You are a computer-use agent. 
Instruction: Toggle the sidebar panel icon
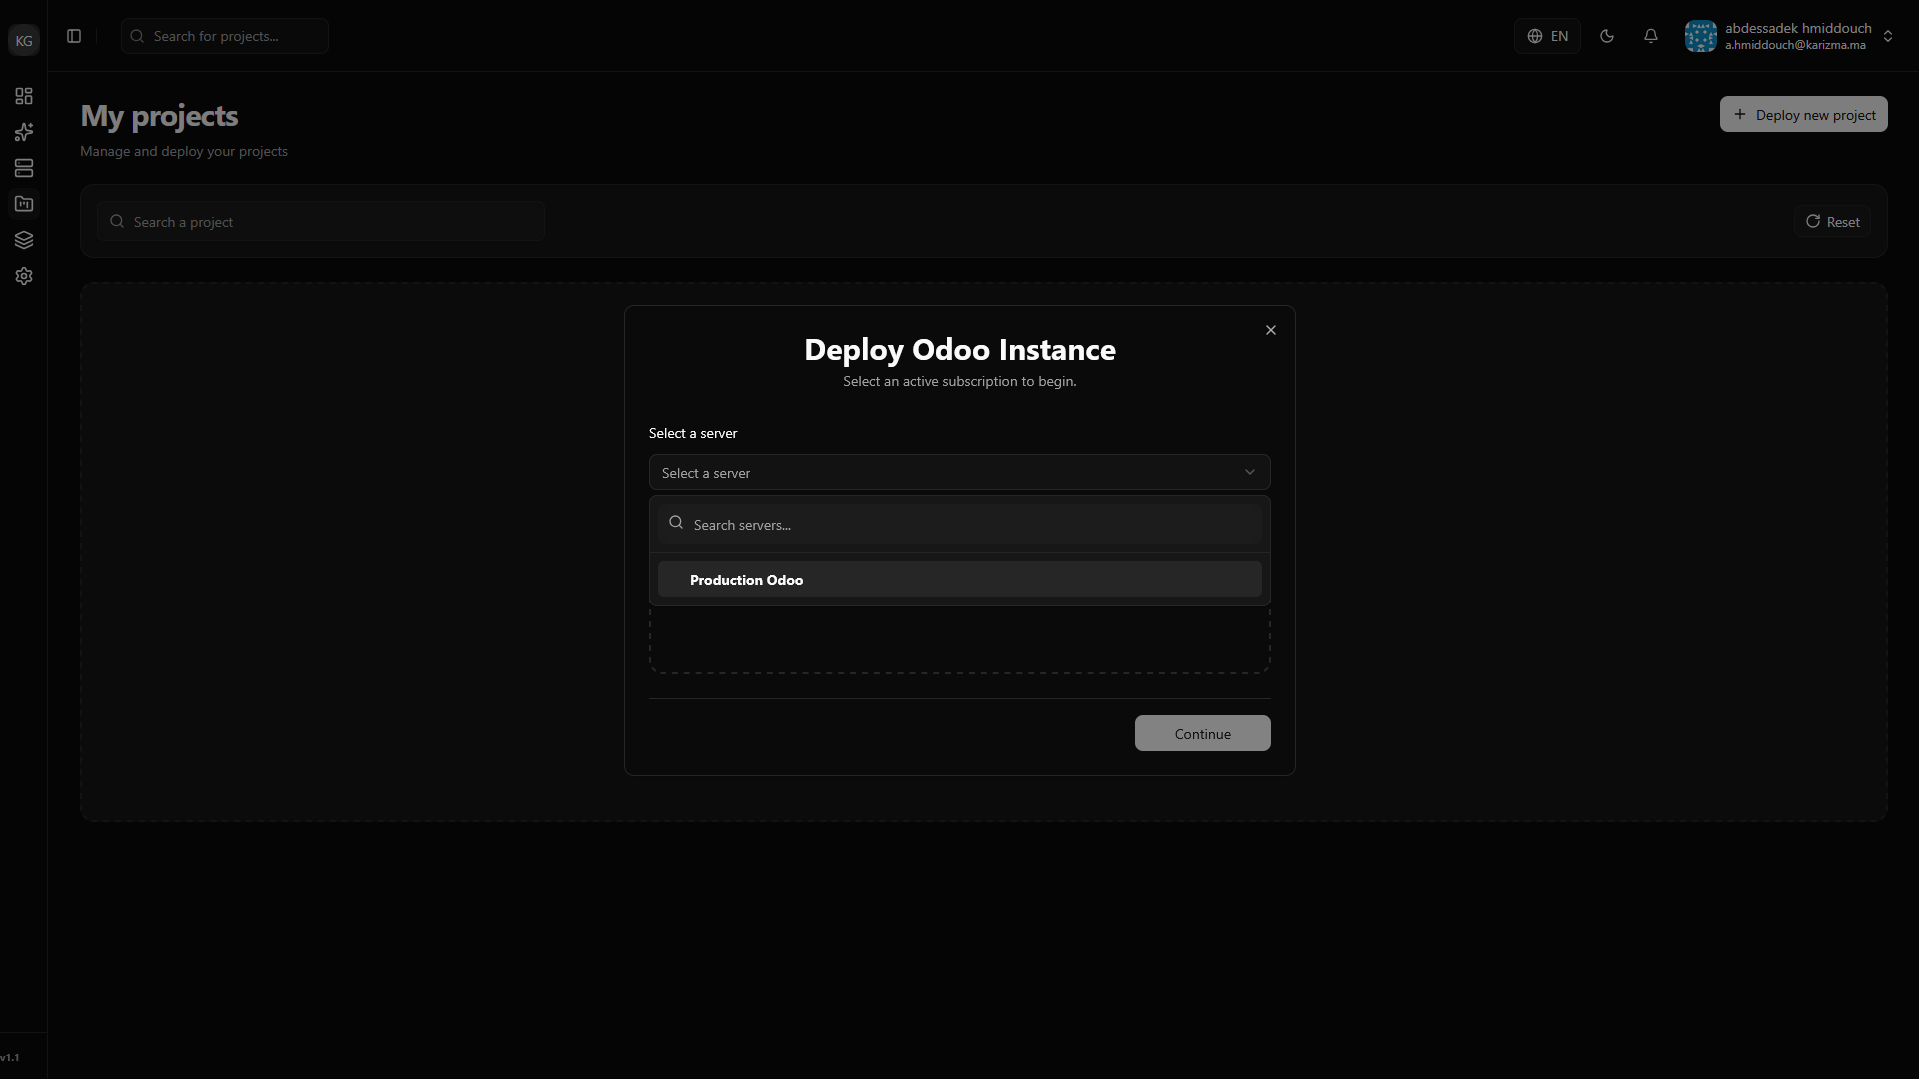tap(74, 36)
